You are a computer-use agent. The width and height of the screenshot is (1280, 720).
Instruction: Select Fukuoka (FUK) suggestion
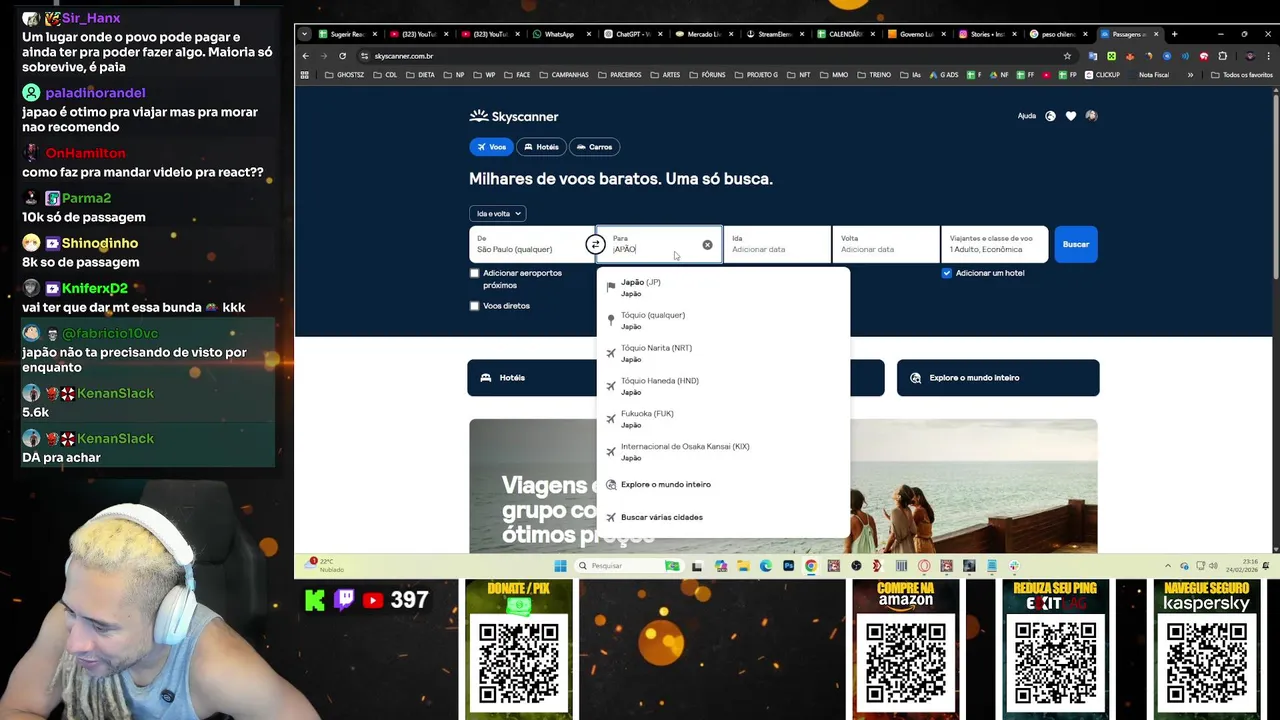point(723,419)
